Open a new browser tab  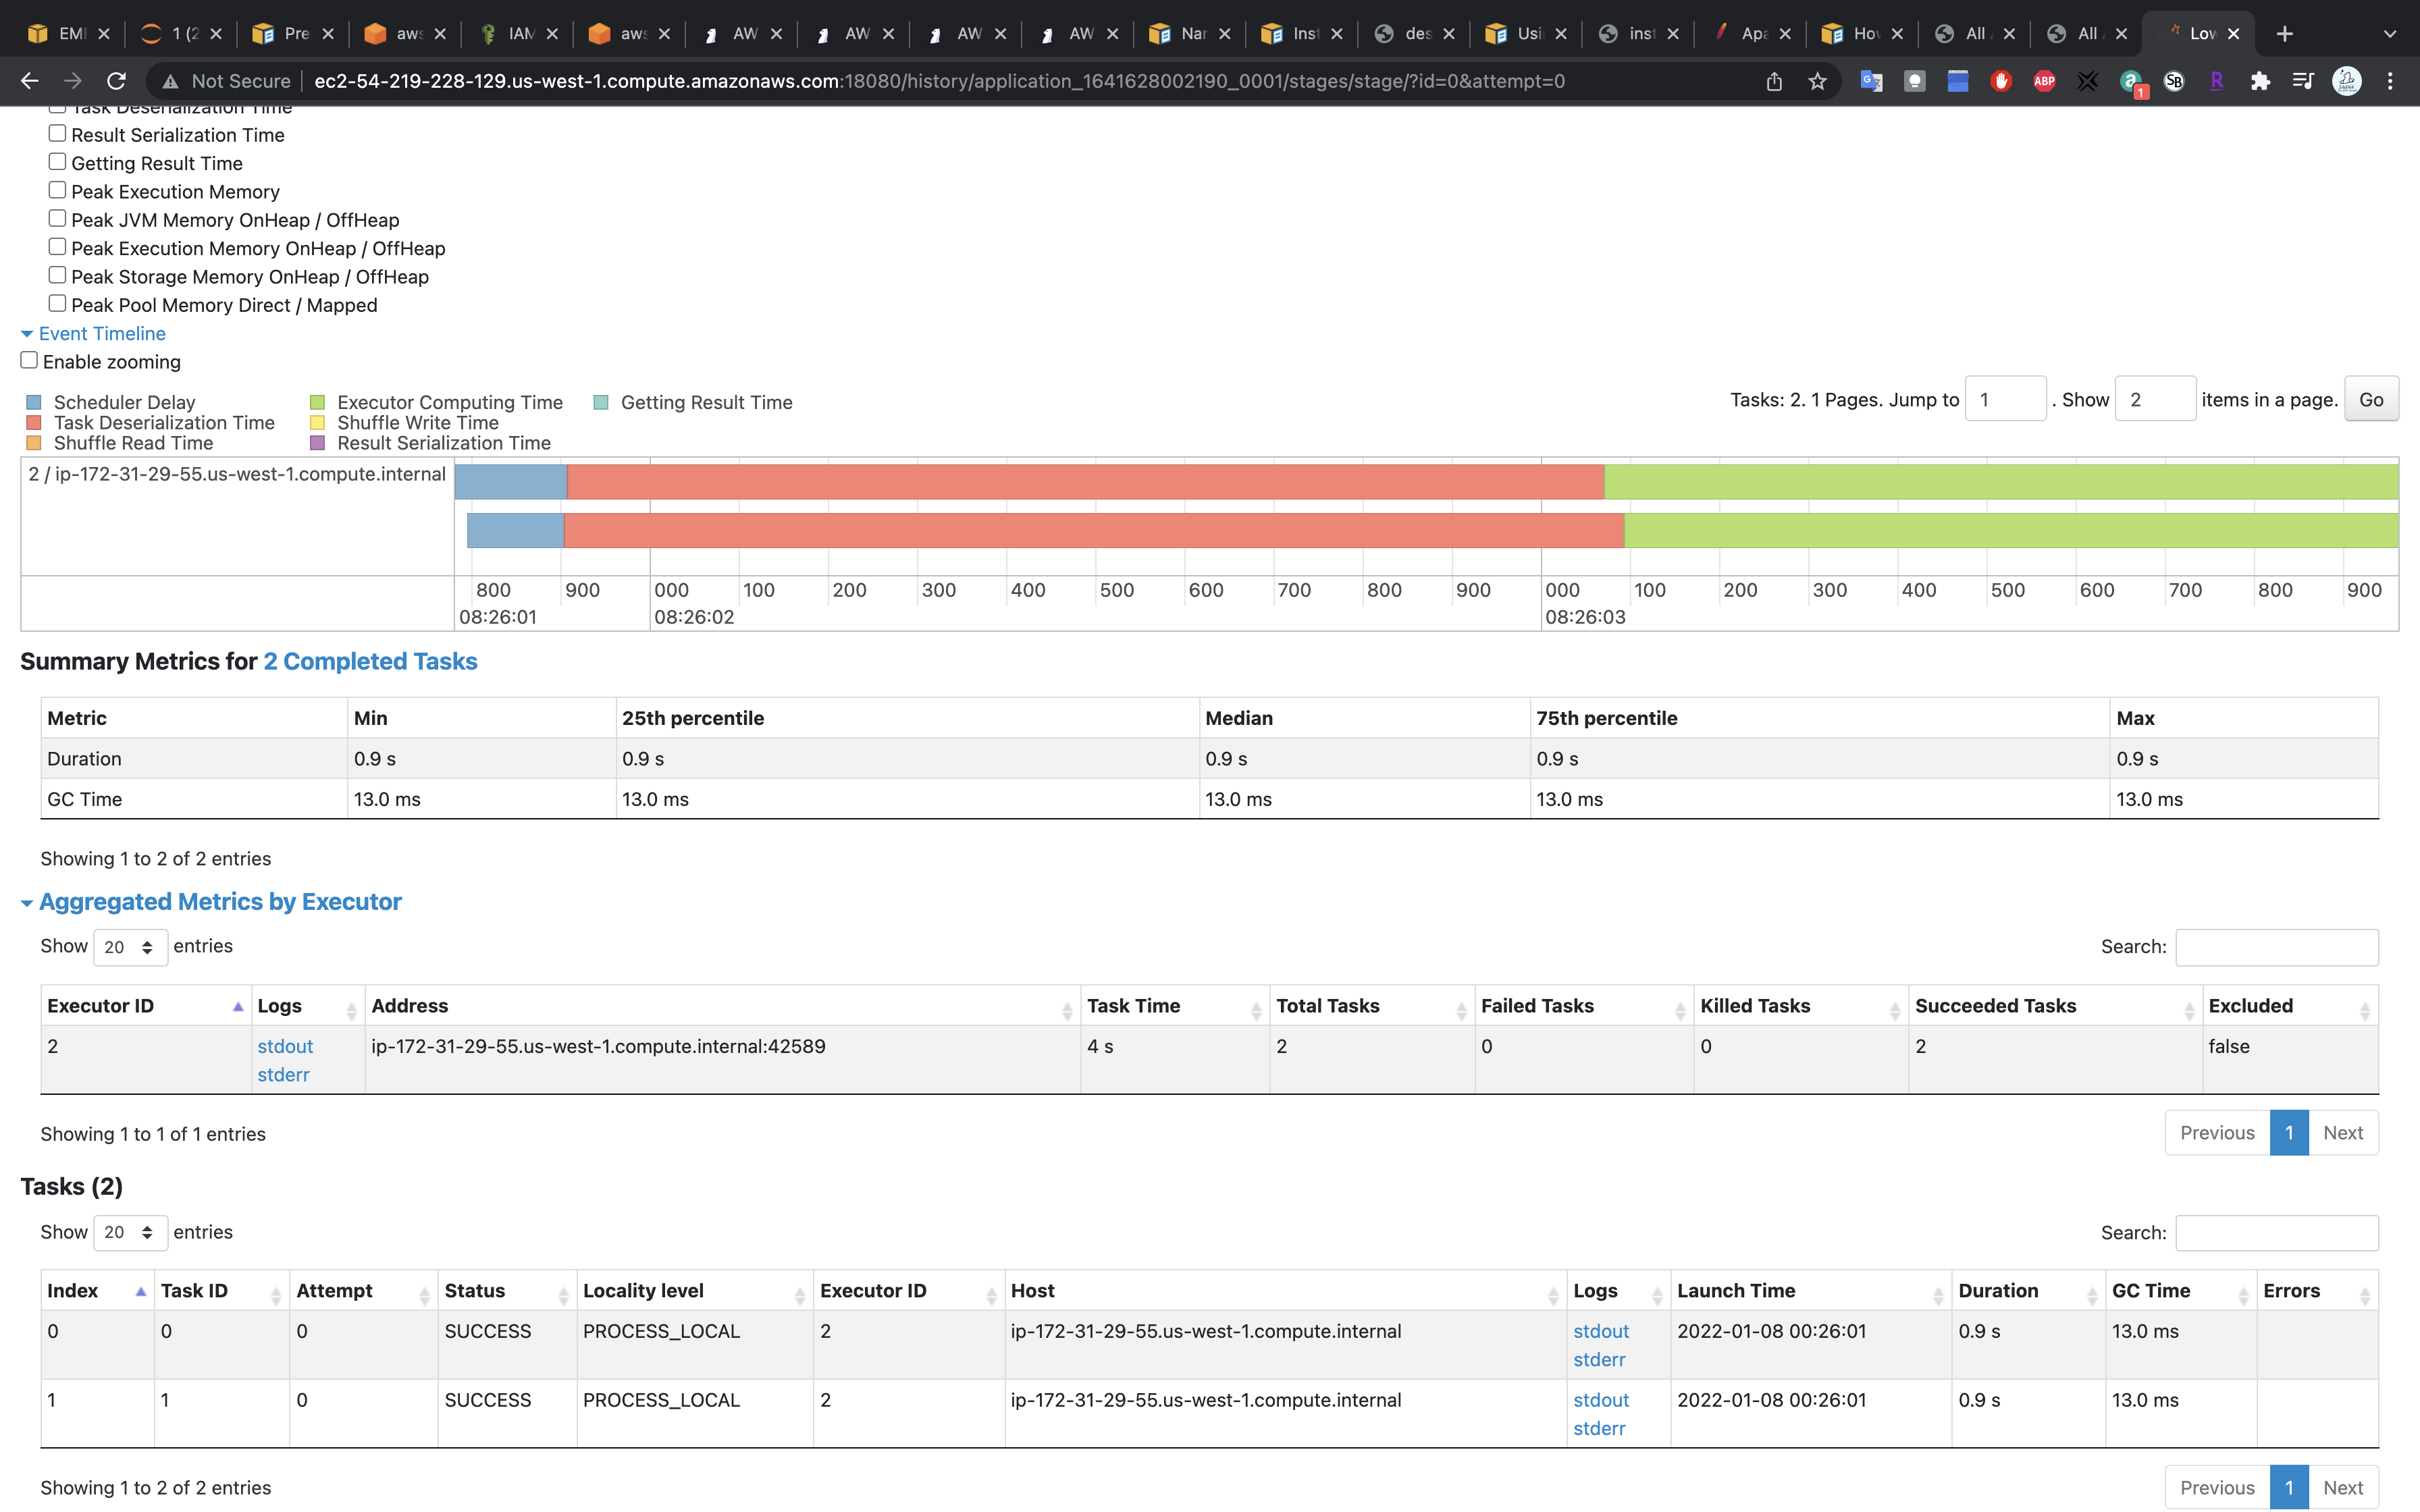2285,34
